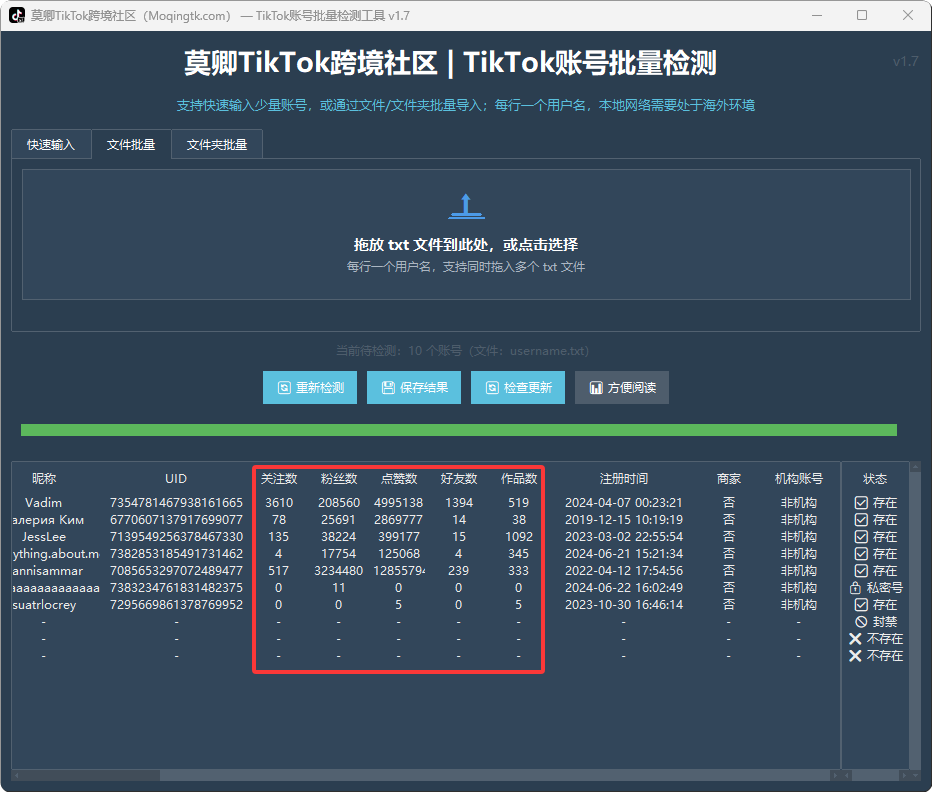Switch to the 文件批量 tab
Image resolution: width=932 pixels, height=792 pixels.
point(131,144)
